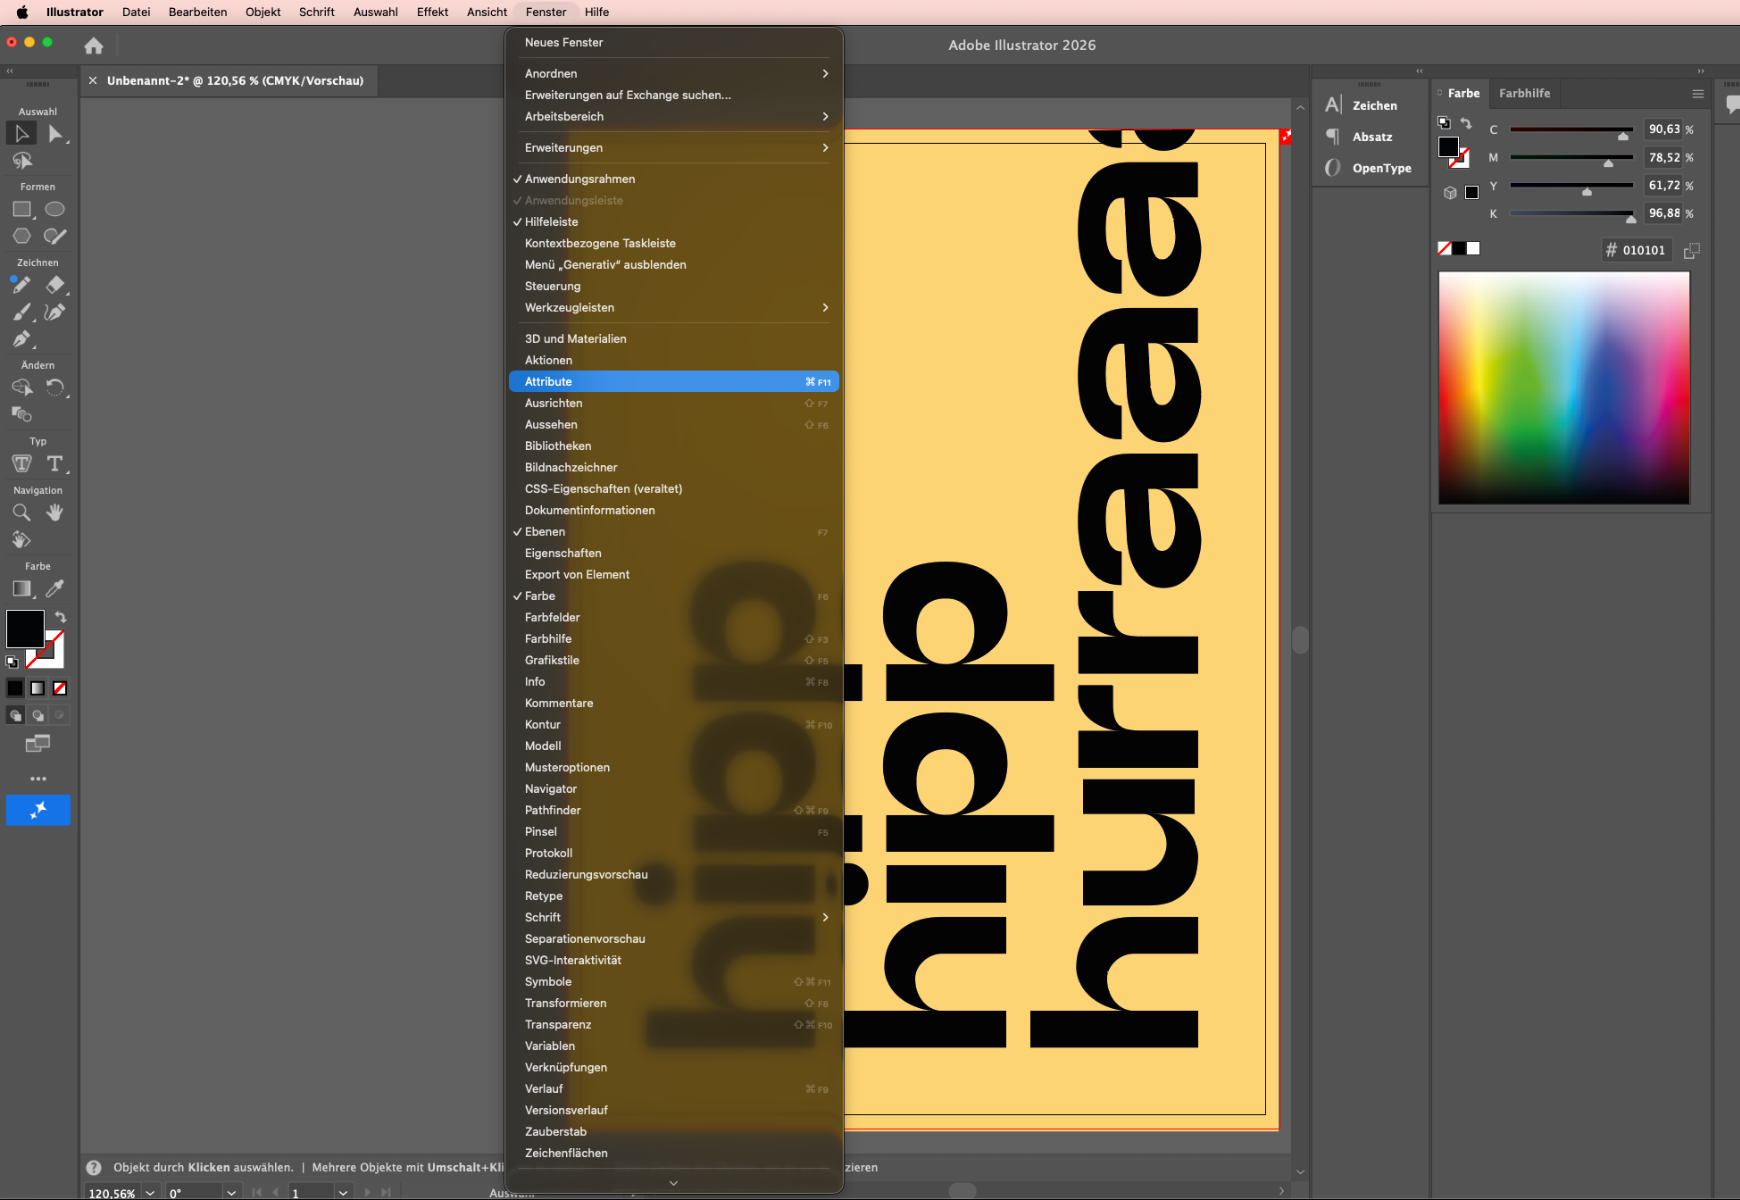Image resolution: width=1740 pixels, height=1200 pixels.
Task: Set color mode to Gradient button
Action: 37,688
